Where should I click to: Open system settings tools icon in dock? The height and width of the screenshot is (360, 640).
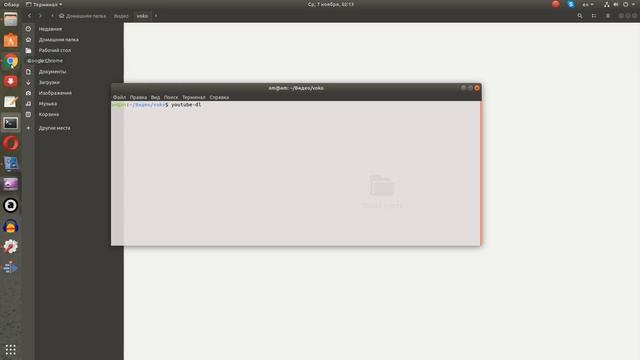click(11, 247)
